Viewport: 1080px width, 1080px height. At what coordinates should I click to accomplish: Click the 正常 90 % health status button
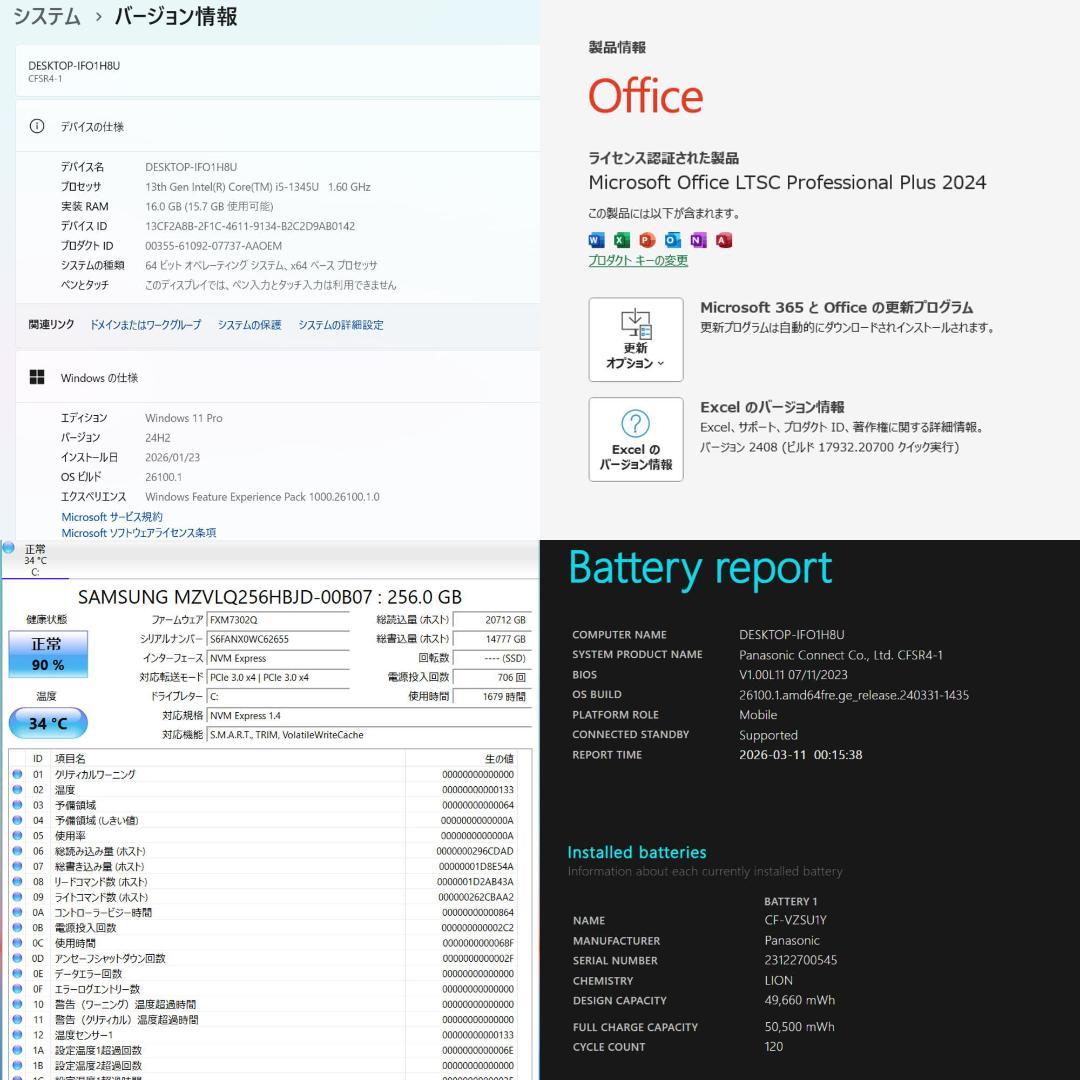point(48,654)
